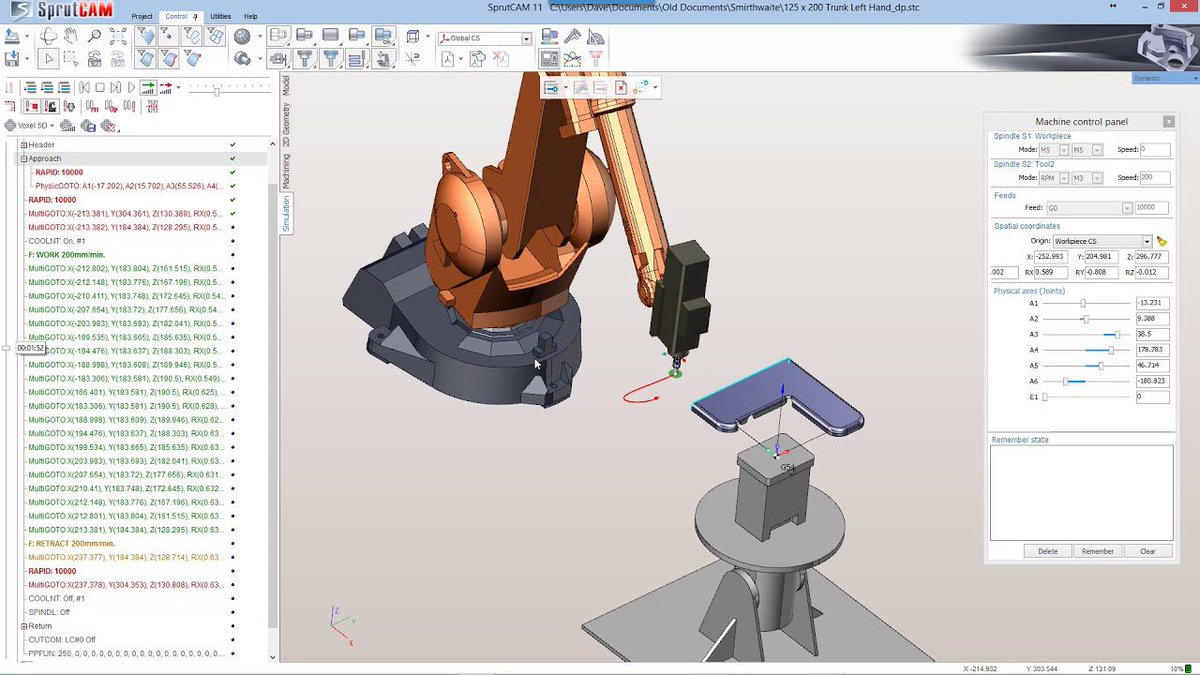Click the Voxel 5D delete simulation icon
This screenshot has height=675, width=1200.
tap(108, 126)
